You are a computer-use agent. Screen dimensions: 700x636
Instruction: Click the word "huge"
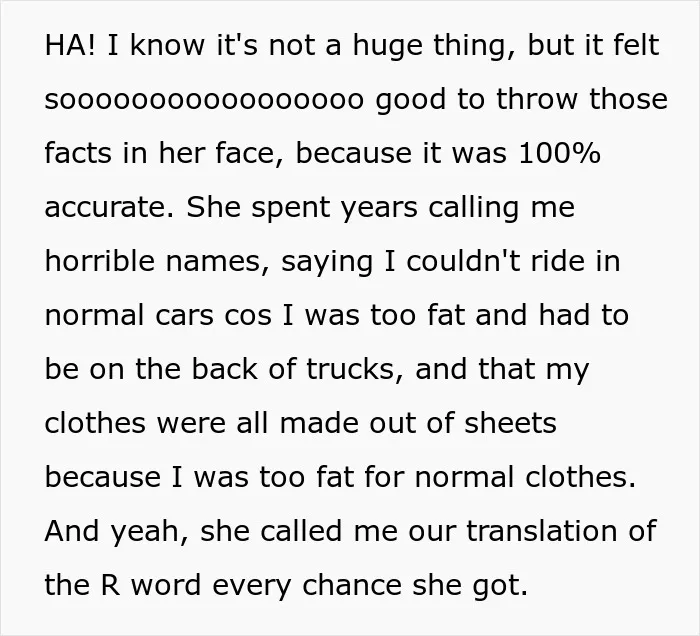click(388, 47)
